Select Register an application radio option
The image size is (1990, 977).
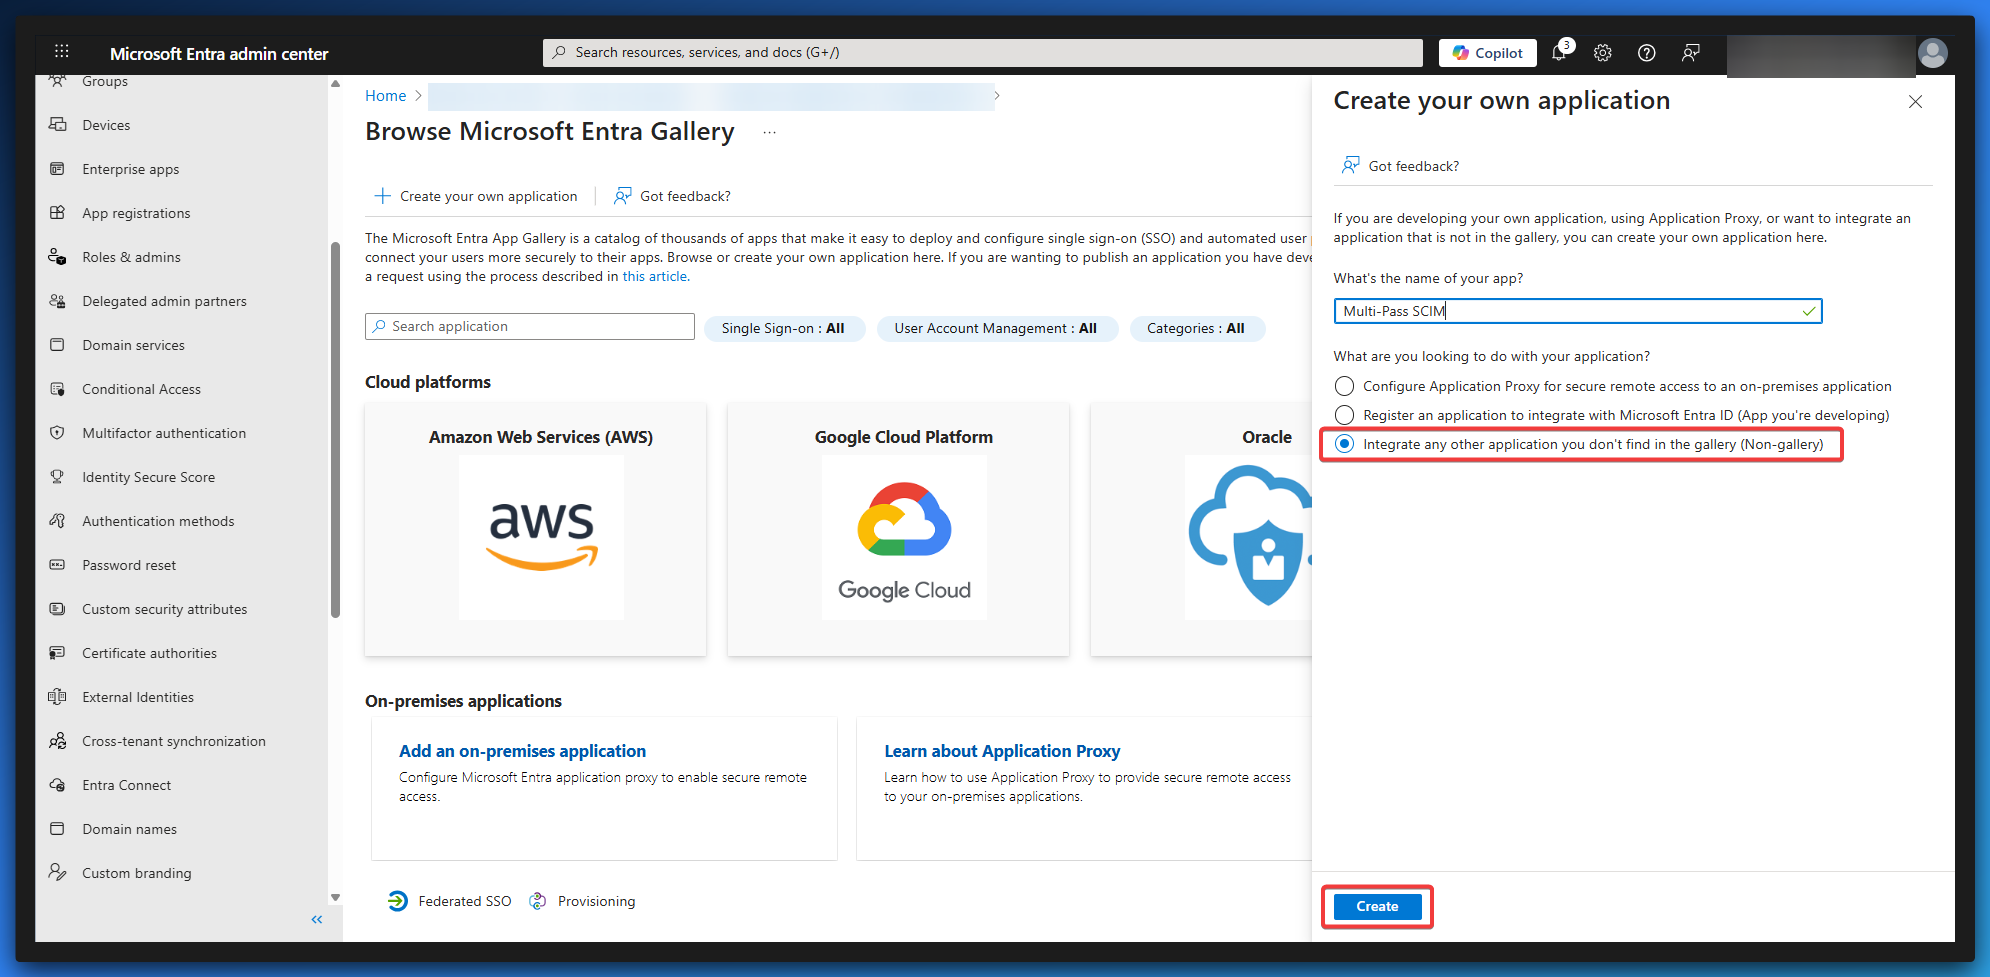[x=1345, y=415]
